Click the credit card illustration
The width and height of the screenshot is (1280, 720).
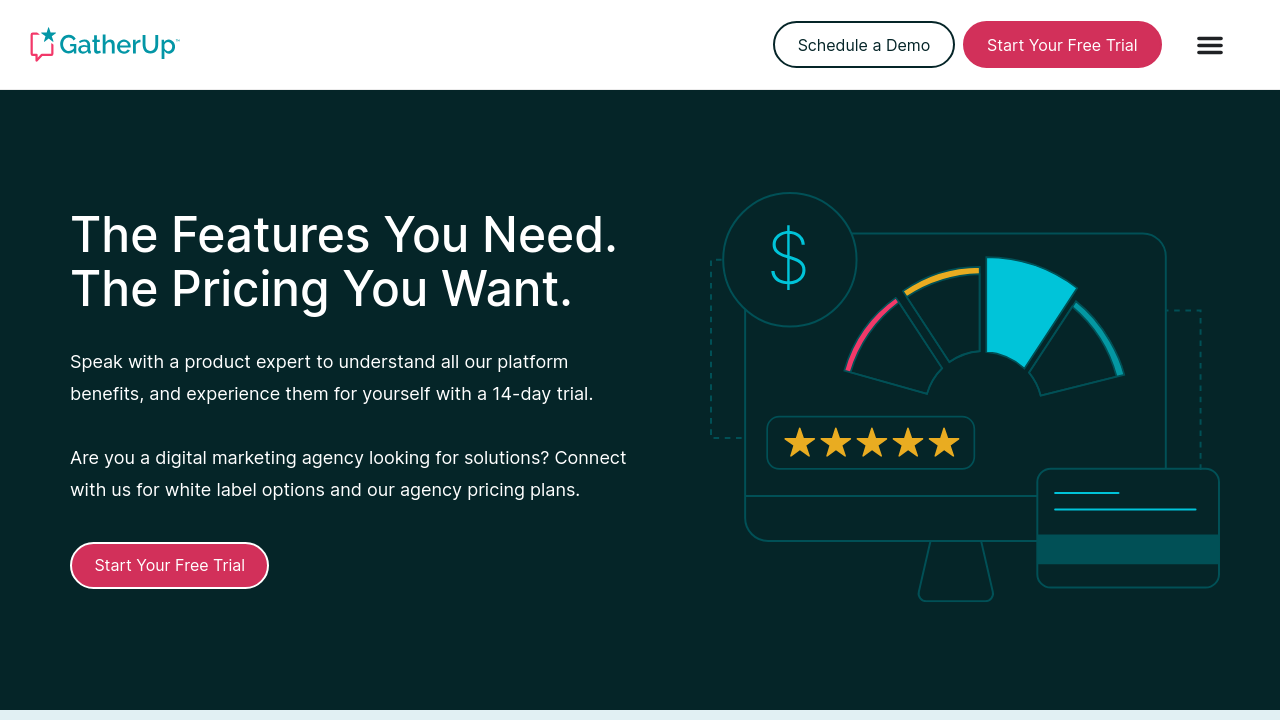click(1127, 528)
